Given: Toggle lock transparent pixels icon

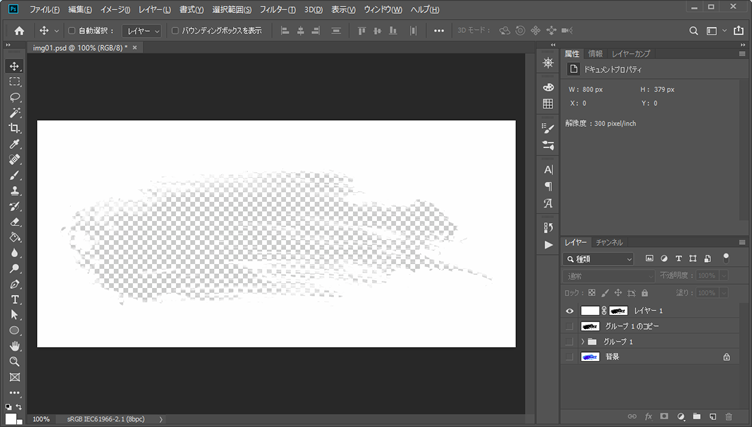Looking at the screenshot, I should (592, 293).
